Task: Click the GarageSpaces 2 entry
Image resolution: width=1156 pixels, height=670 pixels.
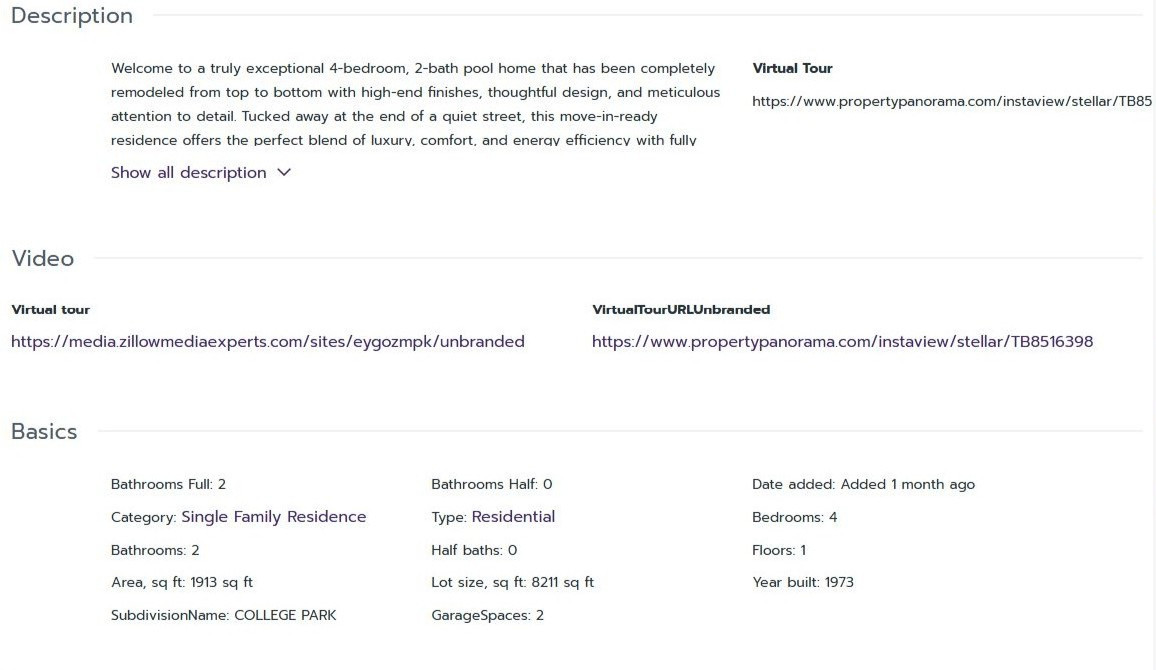Action: pos(487,615)
